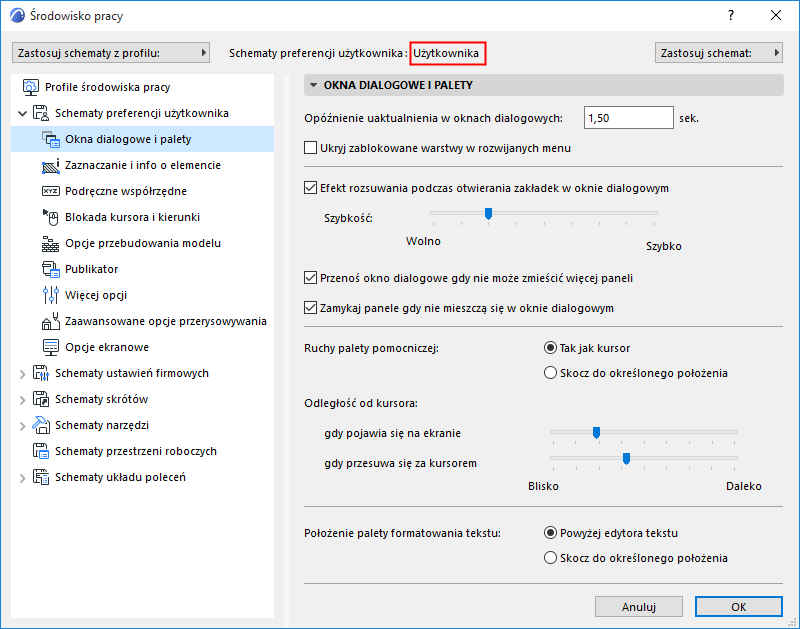The image size is (800, 629).
Task: Confirm with the OK button
Action: click(x=738, y=607)
